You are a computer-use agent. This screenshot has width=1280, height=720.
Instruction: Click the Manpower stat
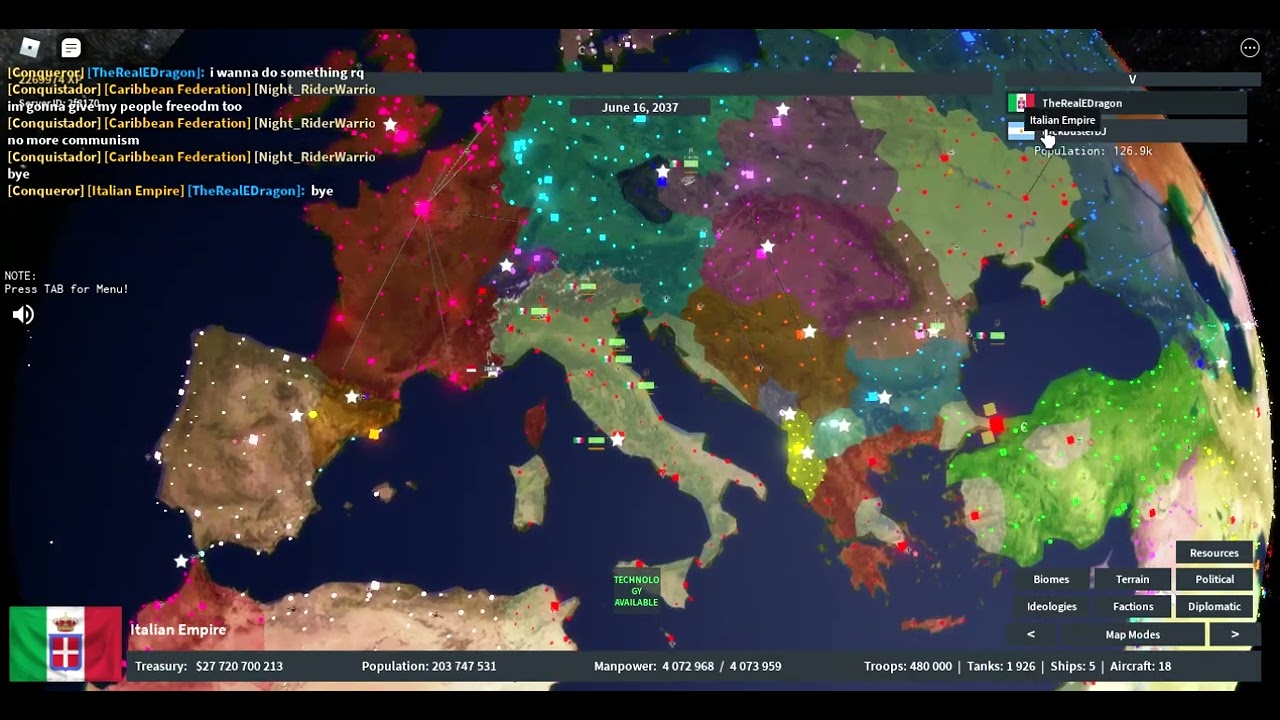click(x=688, y=666)
